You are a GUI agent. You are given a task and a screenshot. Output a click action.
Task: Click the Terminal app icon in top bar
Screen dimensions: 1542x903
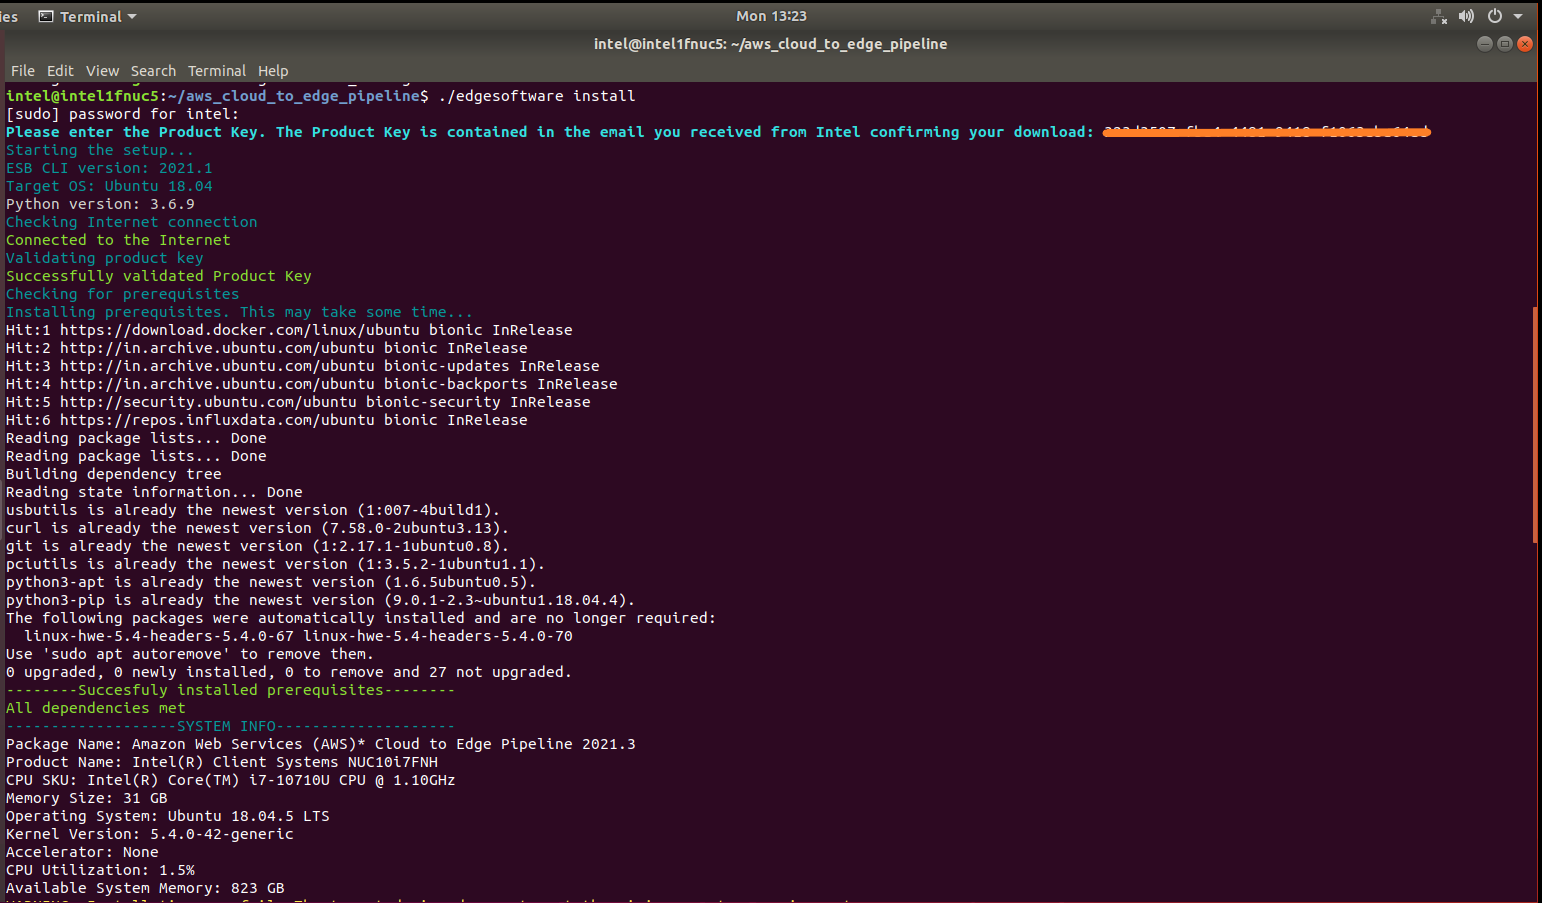coord(46,16)
